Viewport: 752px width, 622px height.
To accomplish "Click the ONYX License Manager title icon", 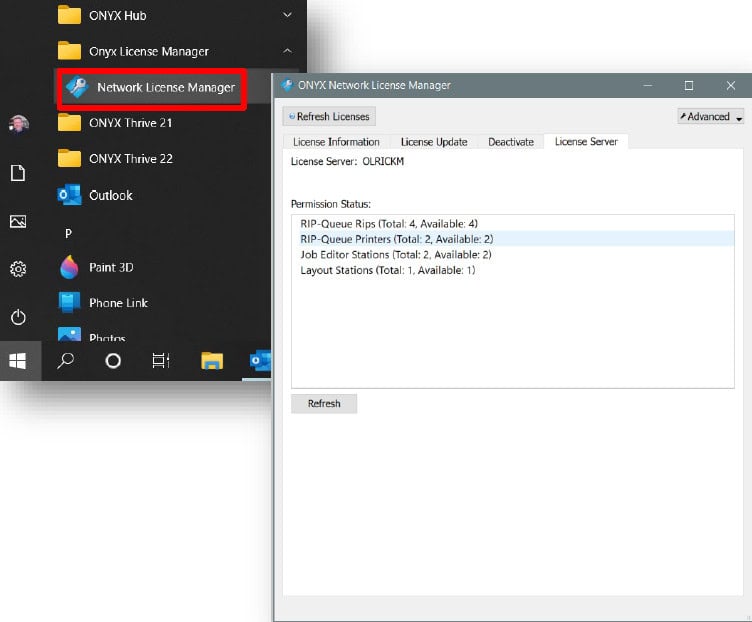I will click(x=287, y=85).
